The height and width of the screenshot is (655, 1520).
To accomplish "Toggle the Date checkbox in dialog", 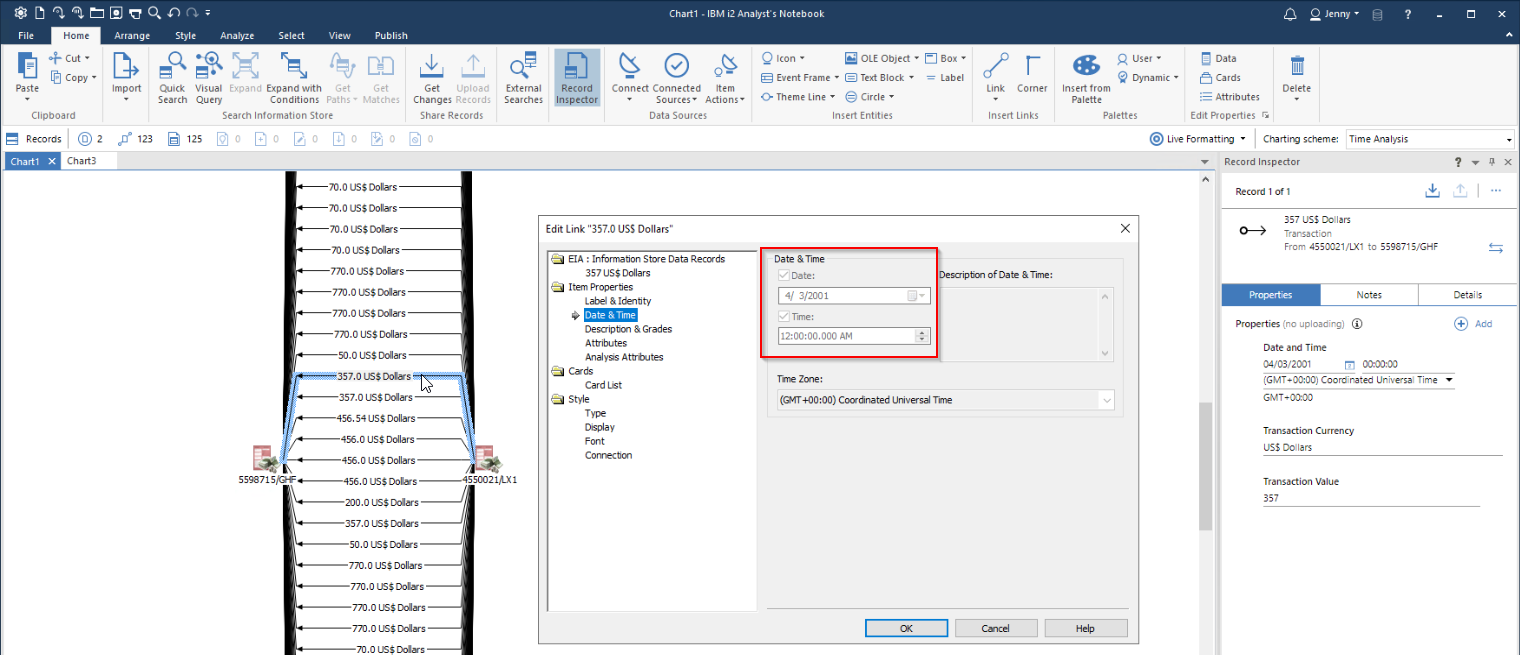I will click(x=784, y=275).
